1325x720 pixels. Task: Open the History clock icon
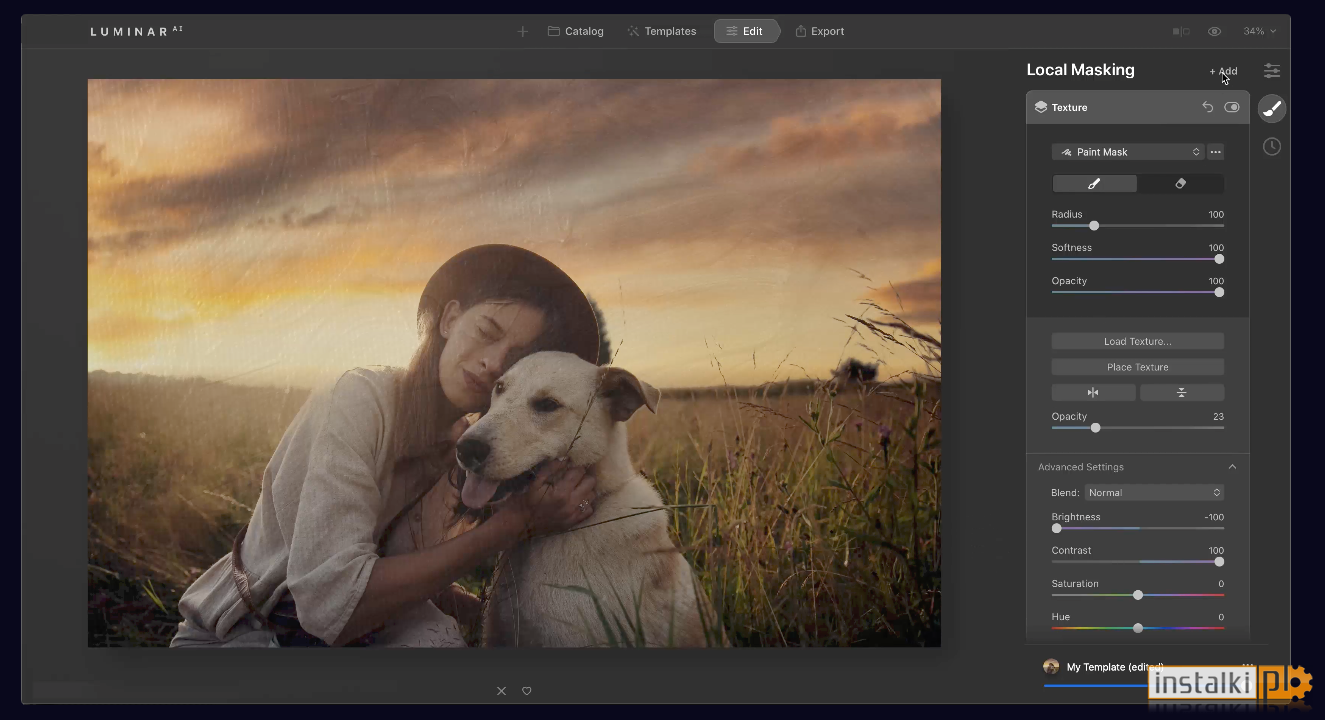1271,146
